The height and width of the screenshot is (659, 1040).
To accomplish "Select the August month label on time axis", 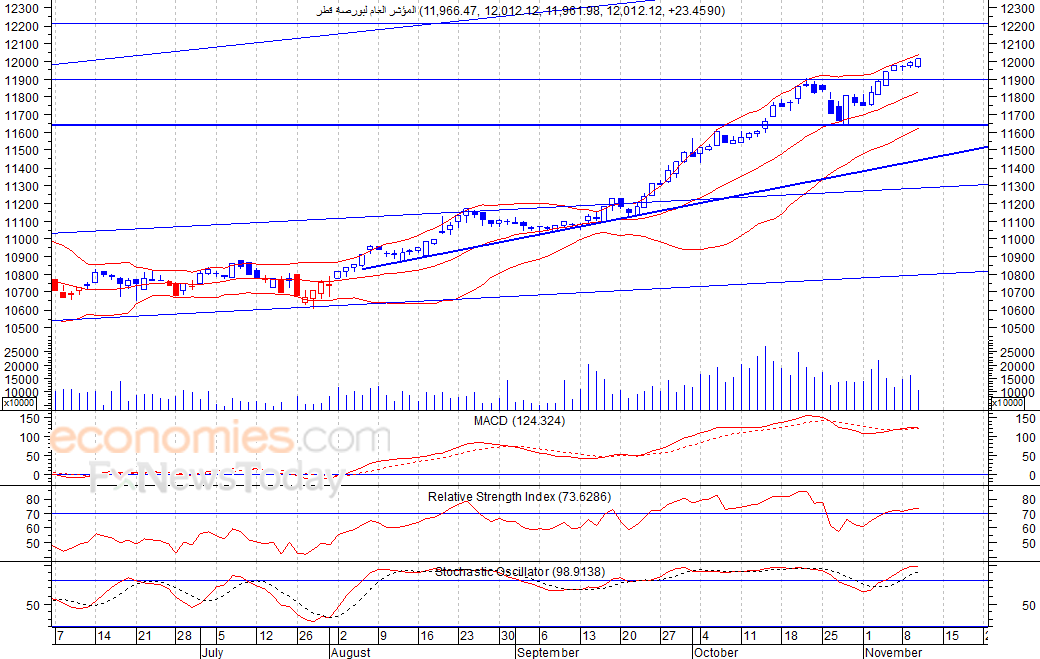I will (x=350, y=652).
